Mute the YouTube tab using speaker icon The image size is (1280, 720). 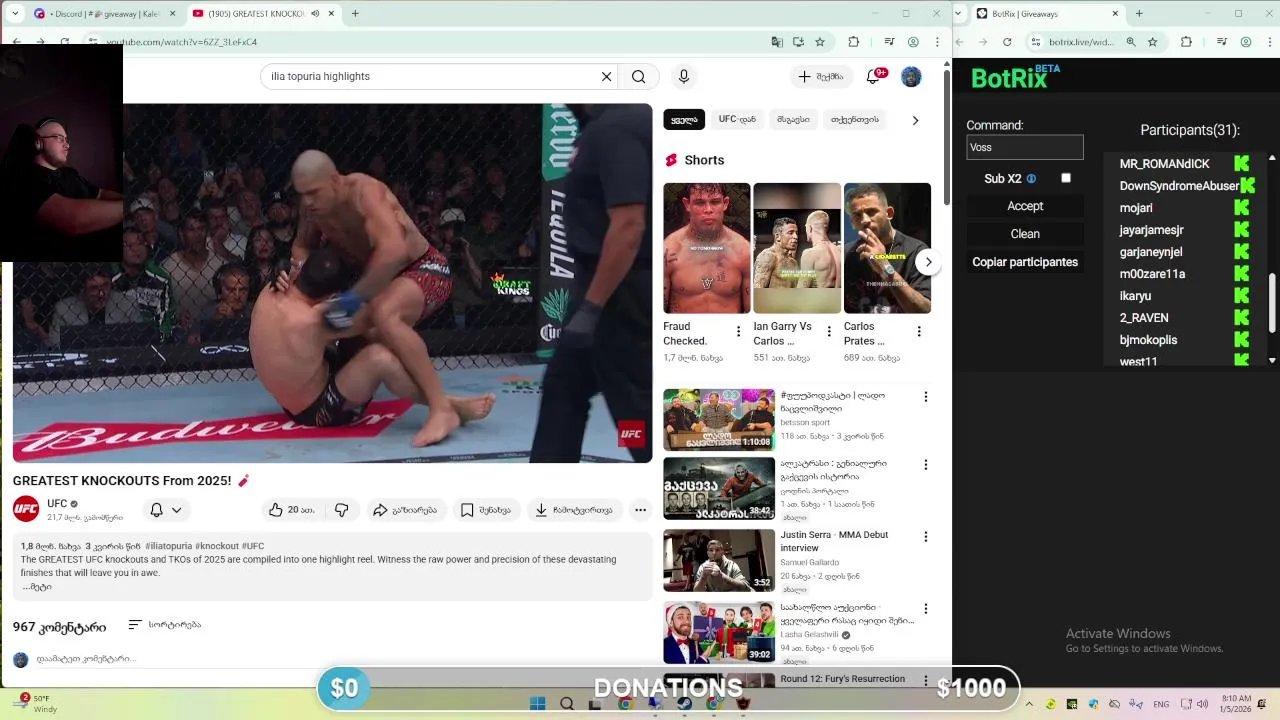[x=315, y=14]
